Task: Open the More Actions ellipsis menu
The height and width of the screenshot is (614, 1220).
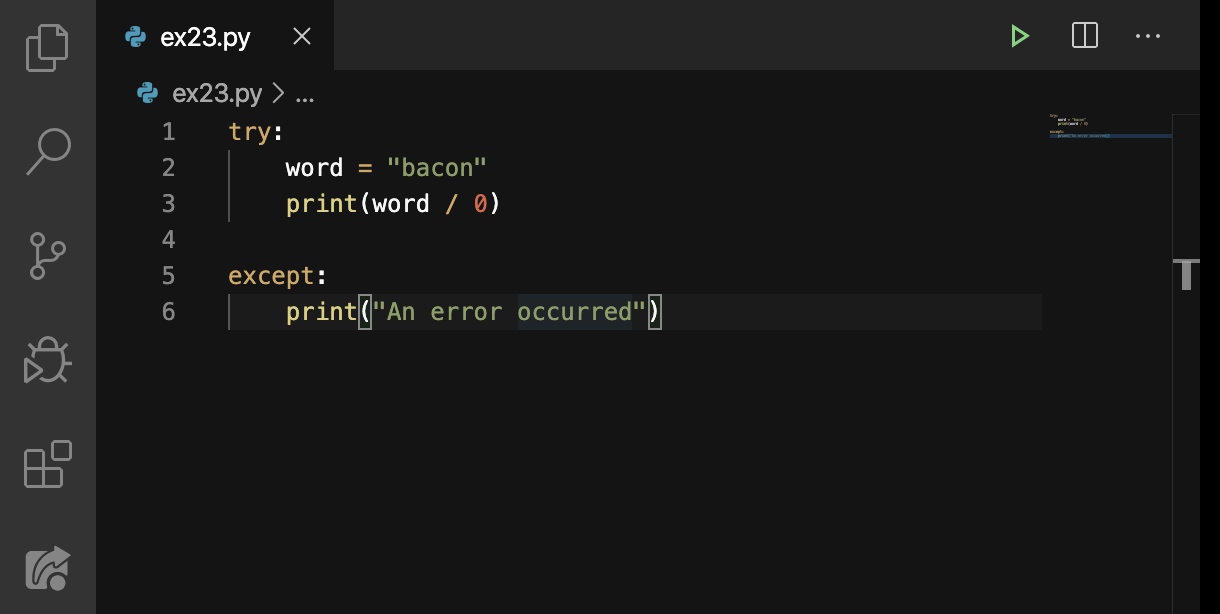Action: pos(1148,37)
